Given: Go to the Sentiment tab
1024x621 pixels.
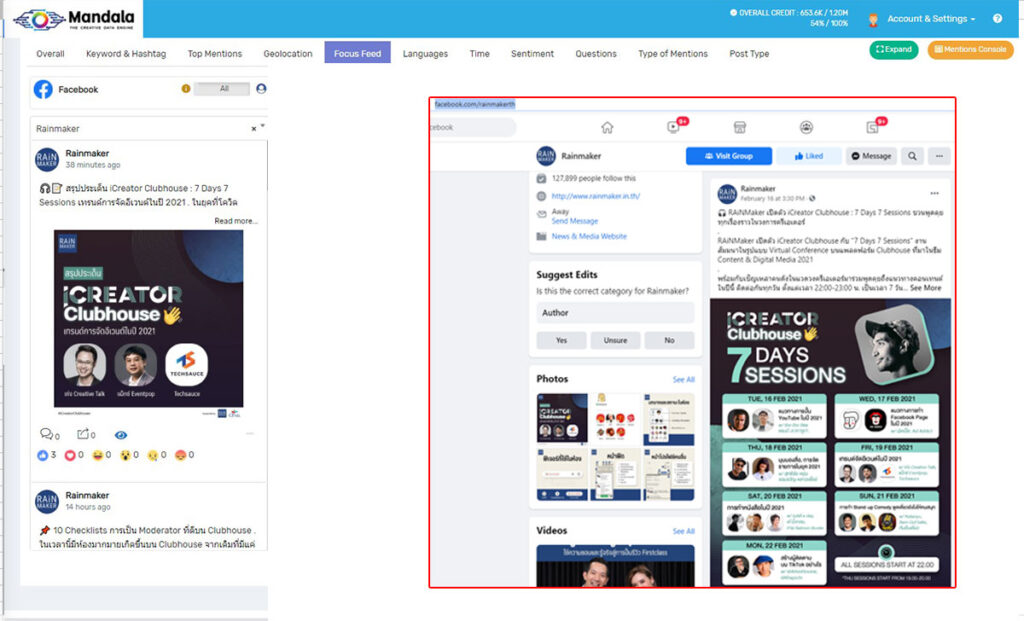Looking at the screenshot, I should [532, 54].
